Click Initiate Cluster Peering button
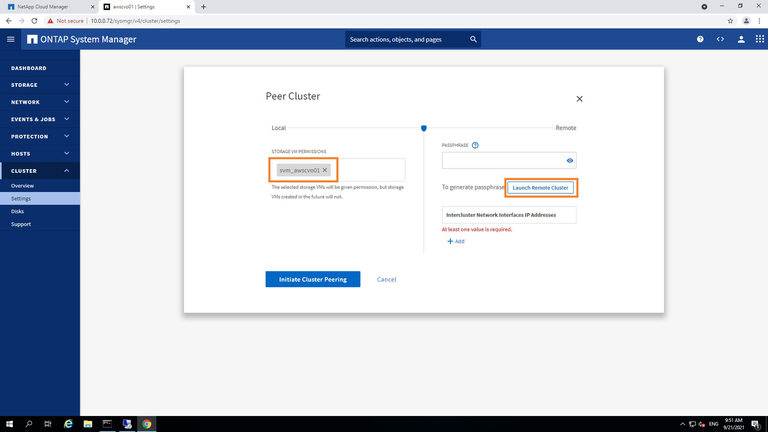This screenshot has height=432, width=768. [x=312, y=279]
